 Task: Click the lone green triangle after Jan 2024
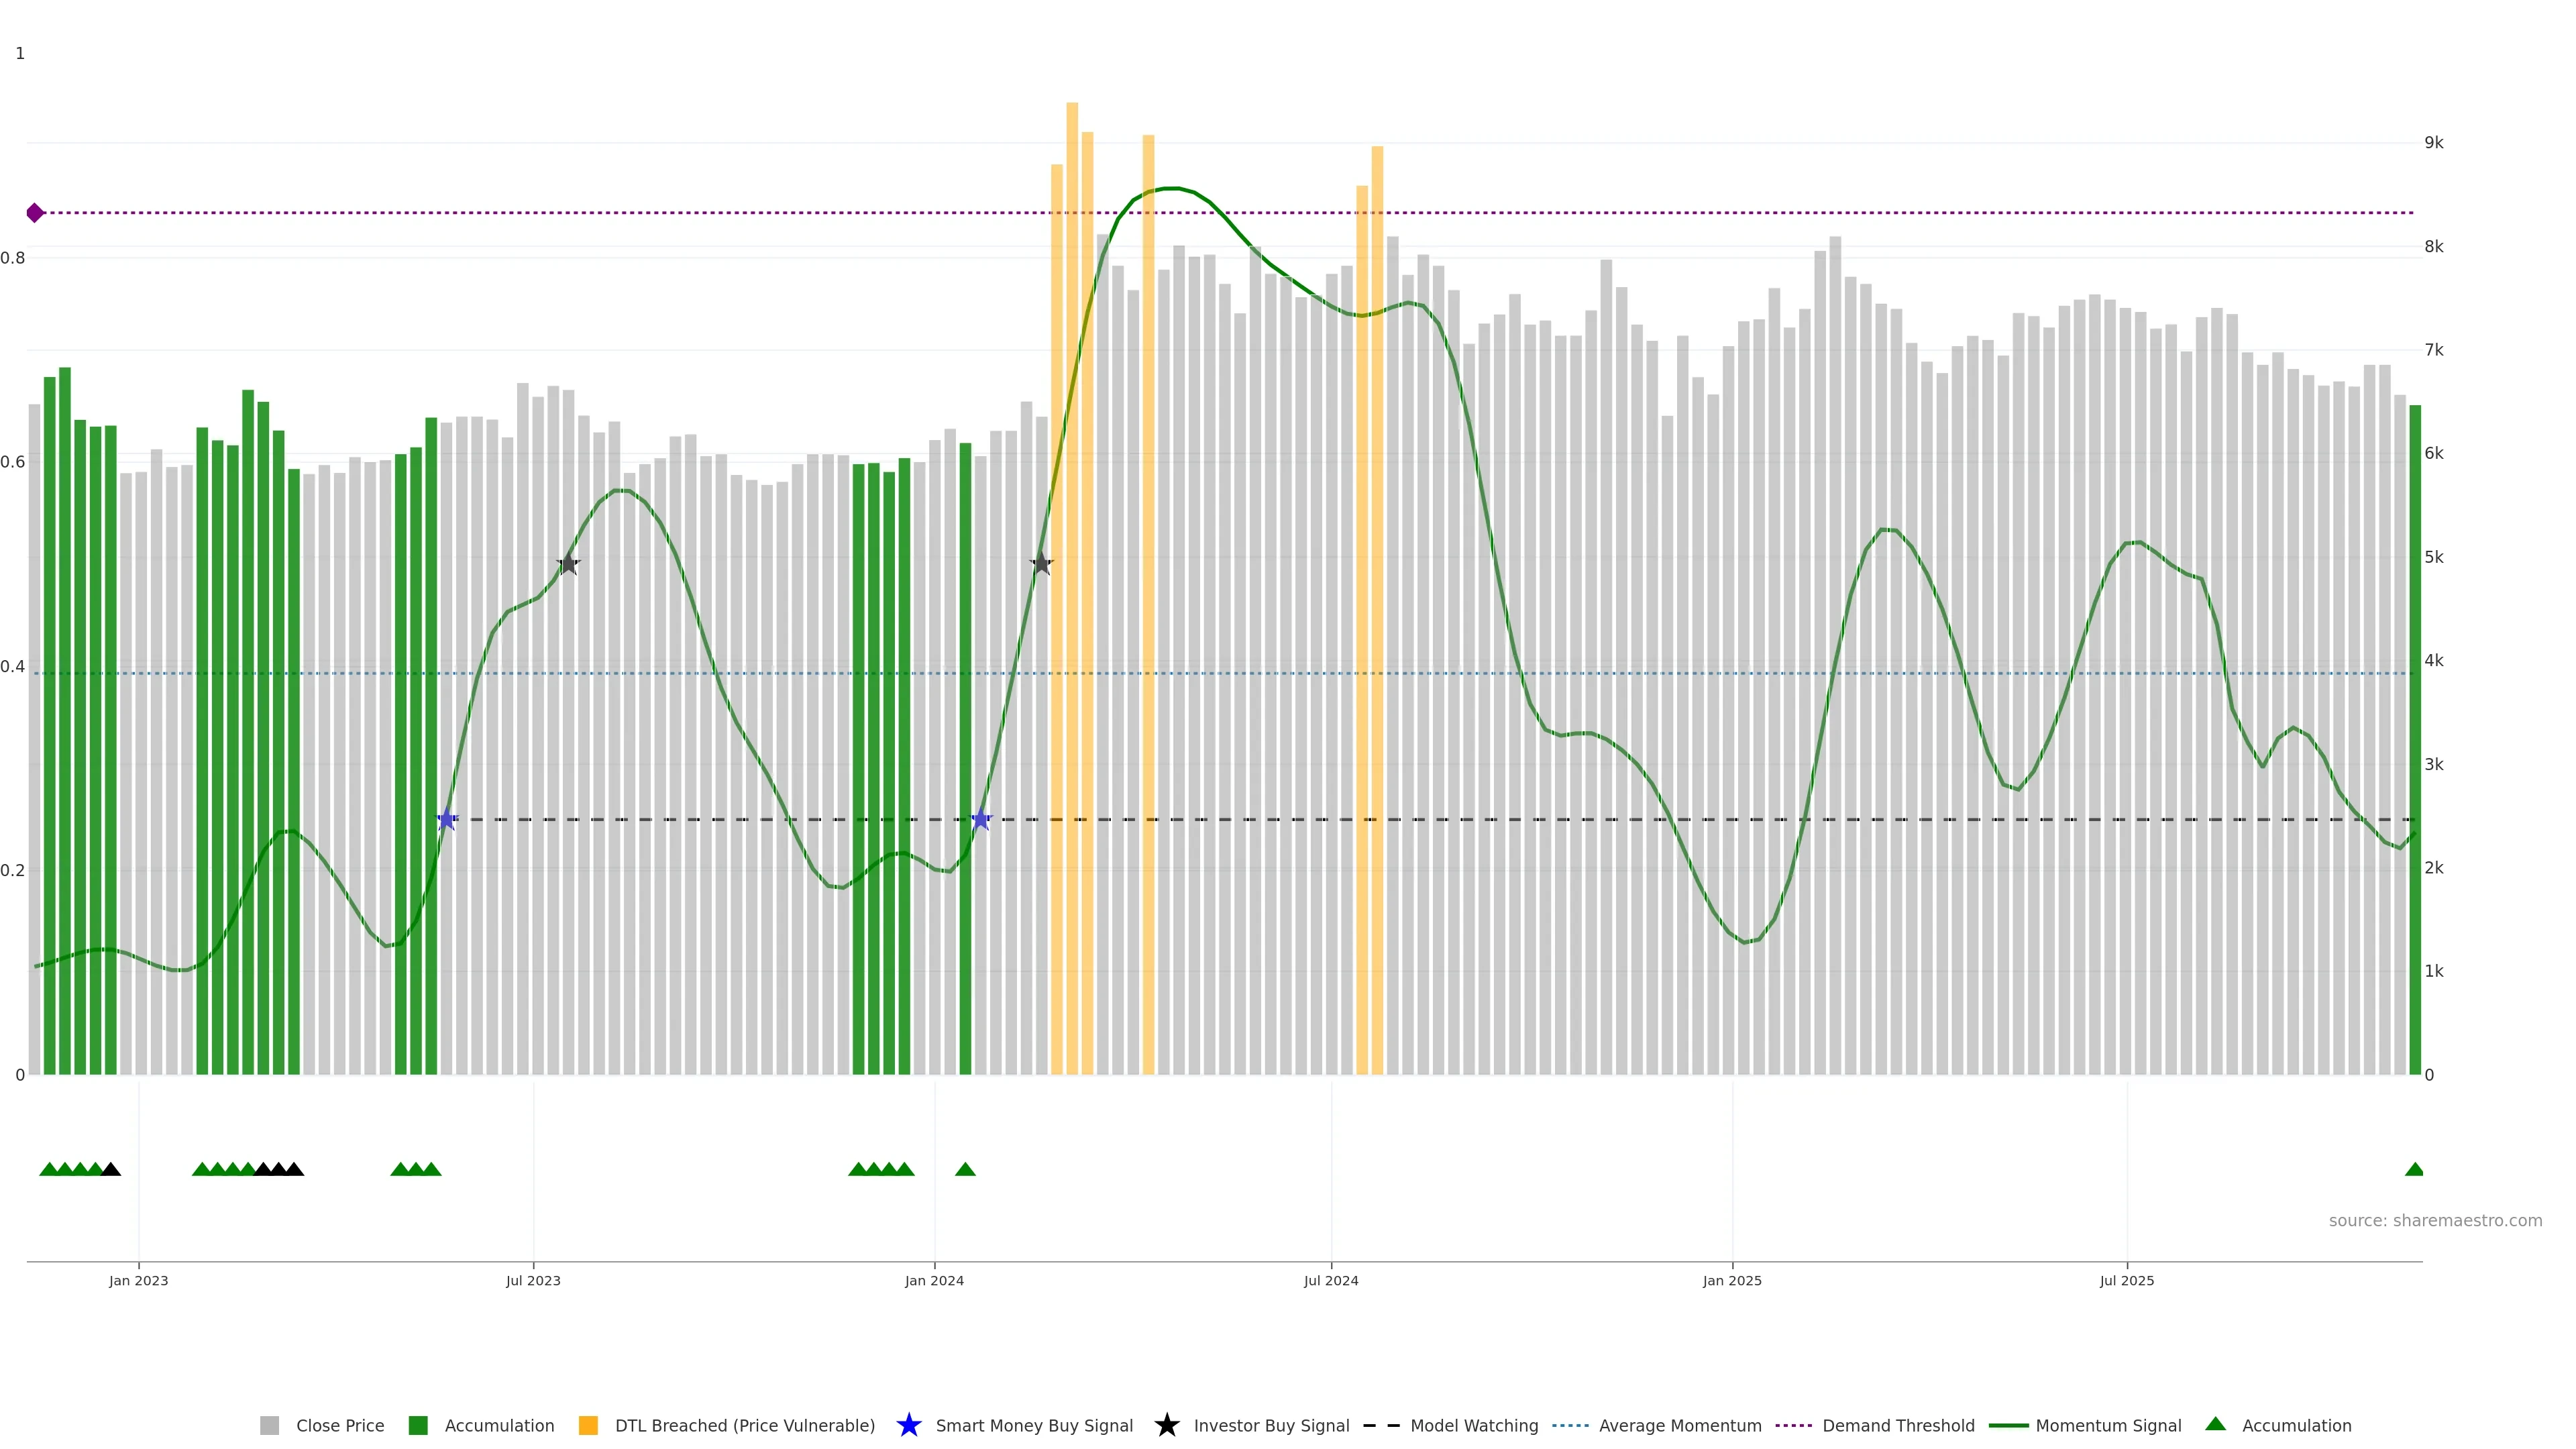coord(965,1169)
